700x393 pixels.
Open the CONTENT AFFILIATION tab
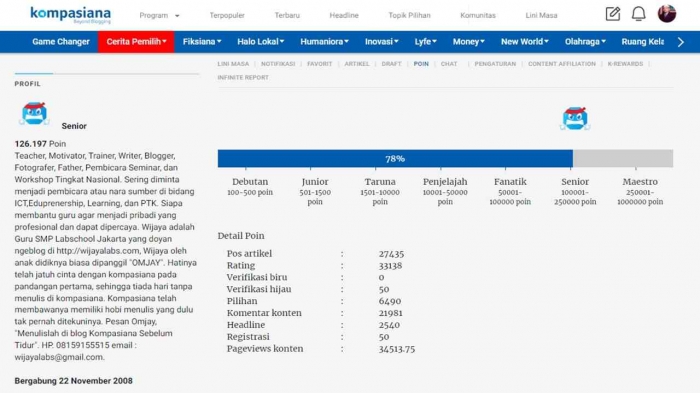[x=562, y=64]
